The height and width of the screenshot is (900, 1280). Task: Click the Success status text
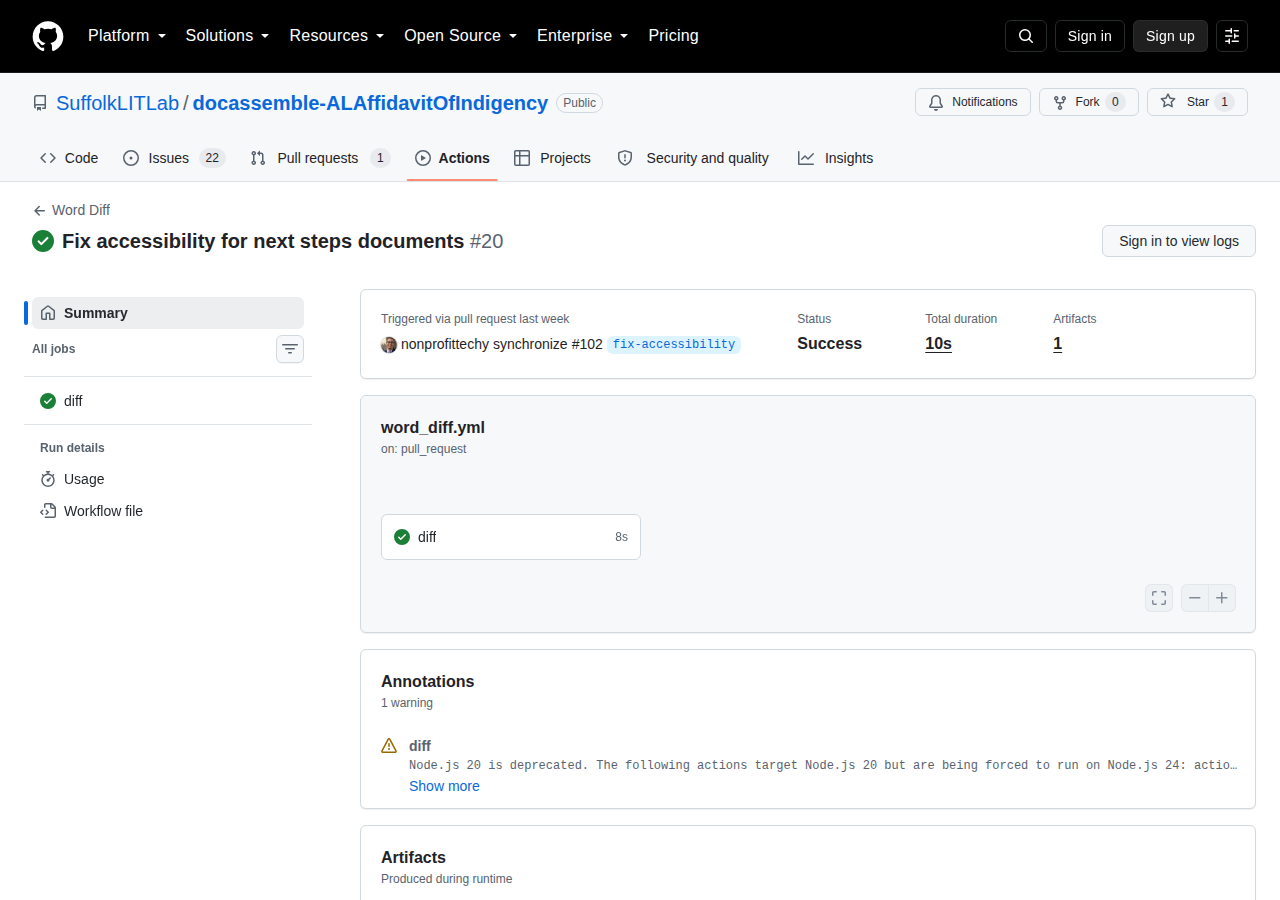tap(829, 344)
